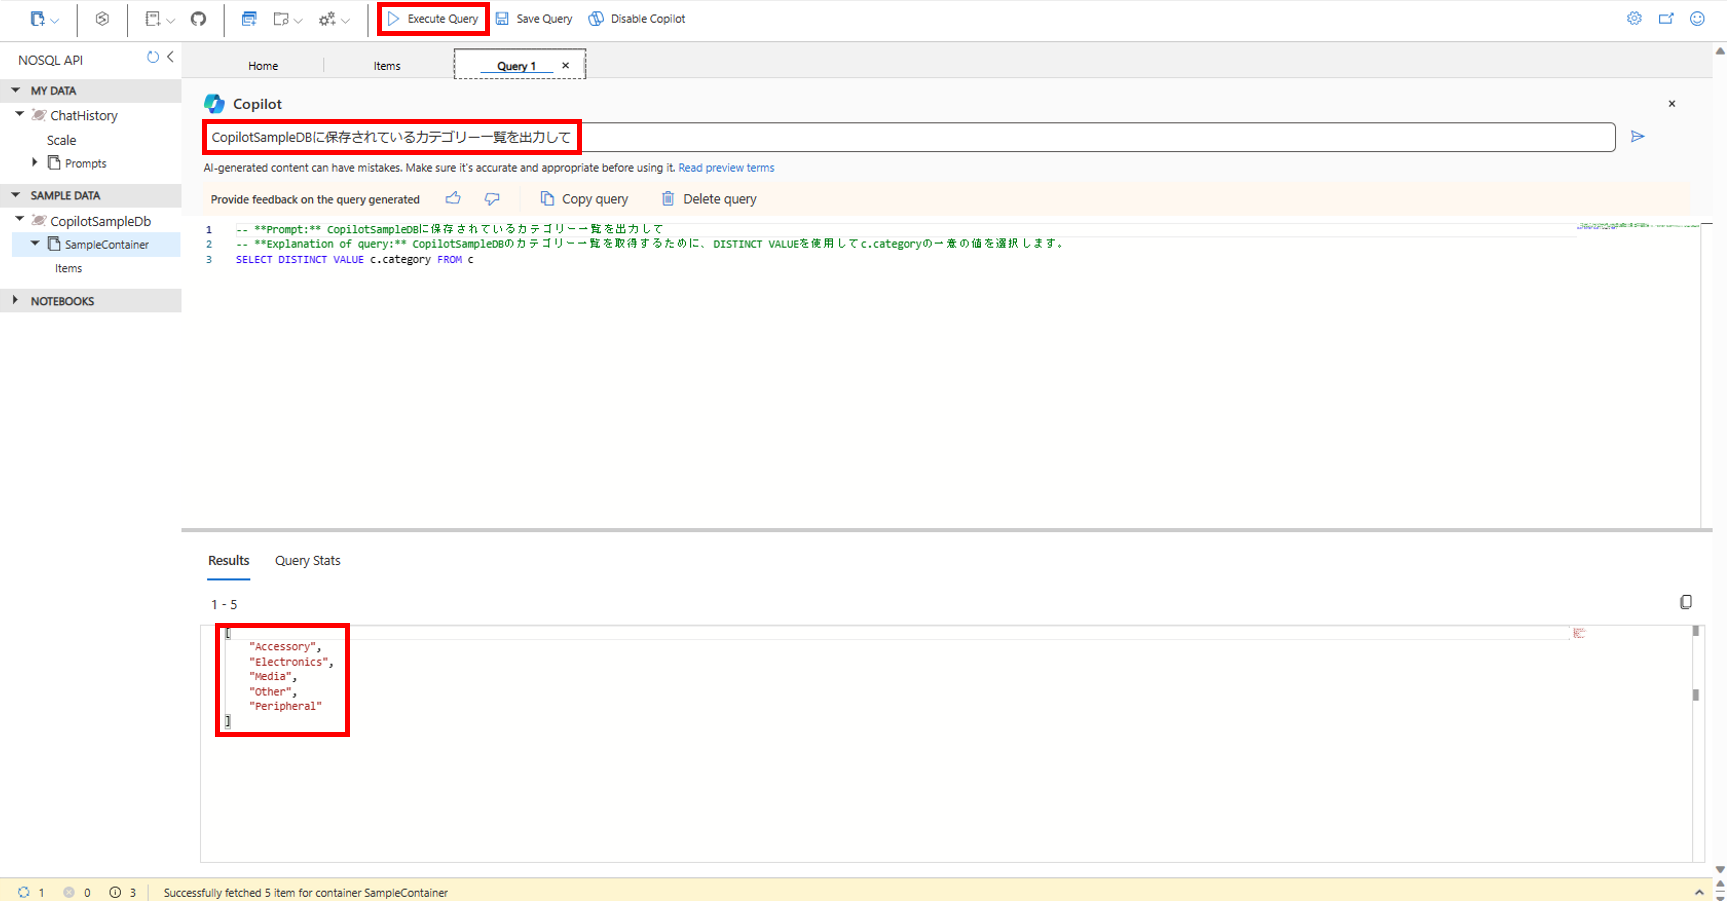Switch to the Query Stats tab
Image resolution: width=1727 pixels, height=901 pixels.
(x=308, y=561)
